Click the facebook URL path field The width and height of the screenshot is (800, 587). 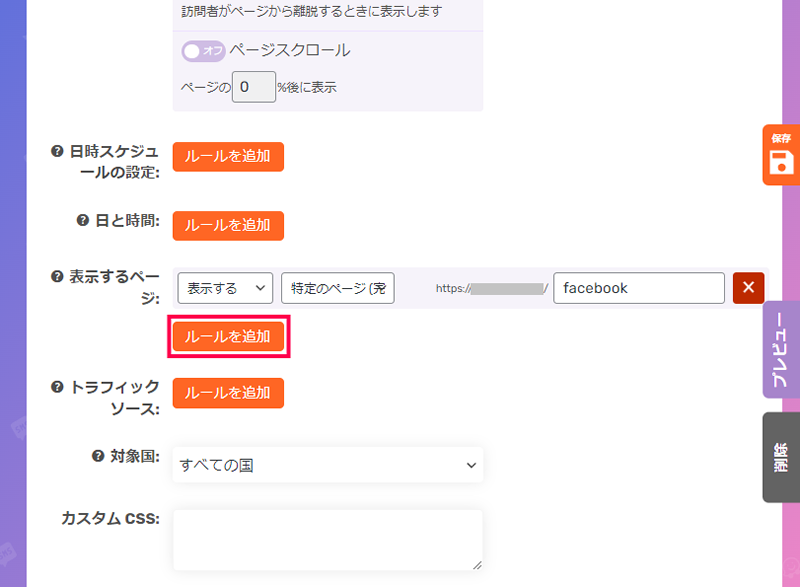tap(639, 288)
